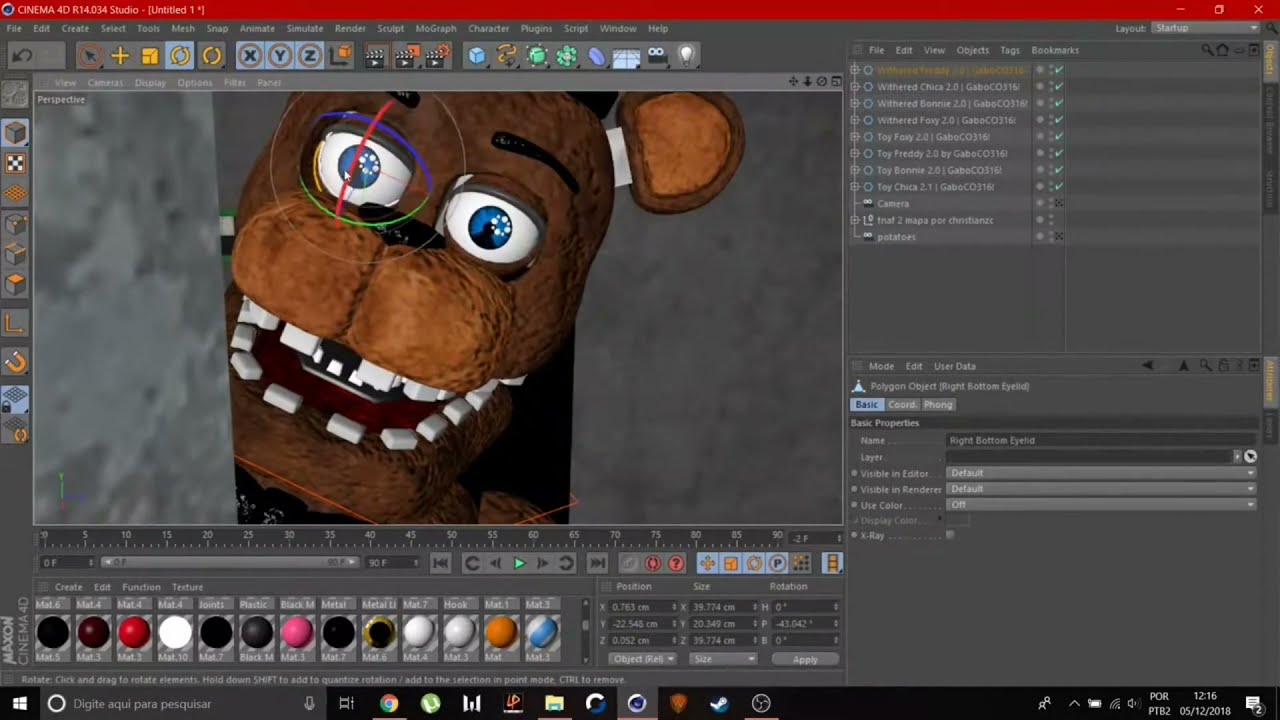Click Render View clapperboard icon
1280x720 pixels.
point(375,56)
